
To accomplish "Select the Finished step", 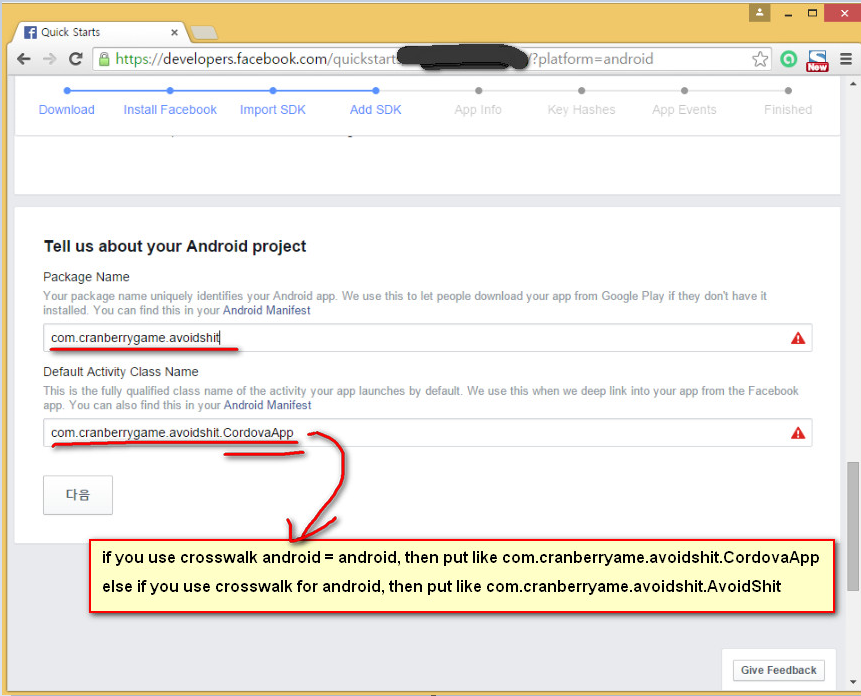I will (787, 110).
